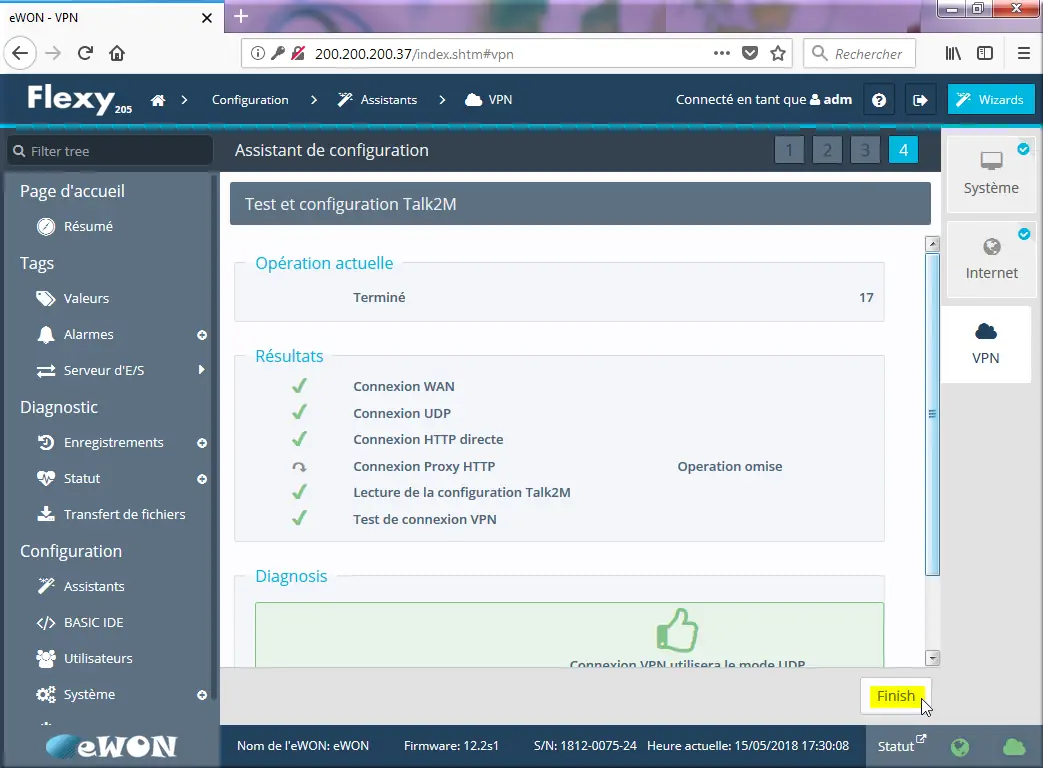Viewport: 1043px width, 768px height.
Task: Open BASIC IDE in the sidebar
Action: pos(94,622)
